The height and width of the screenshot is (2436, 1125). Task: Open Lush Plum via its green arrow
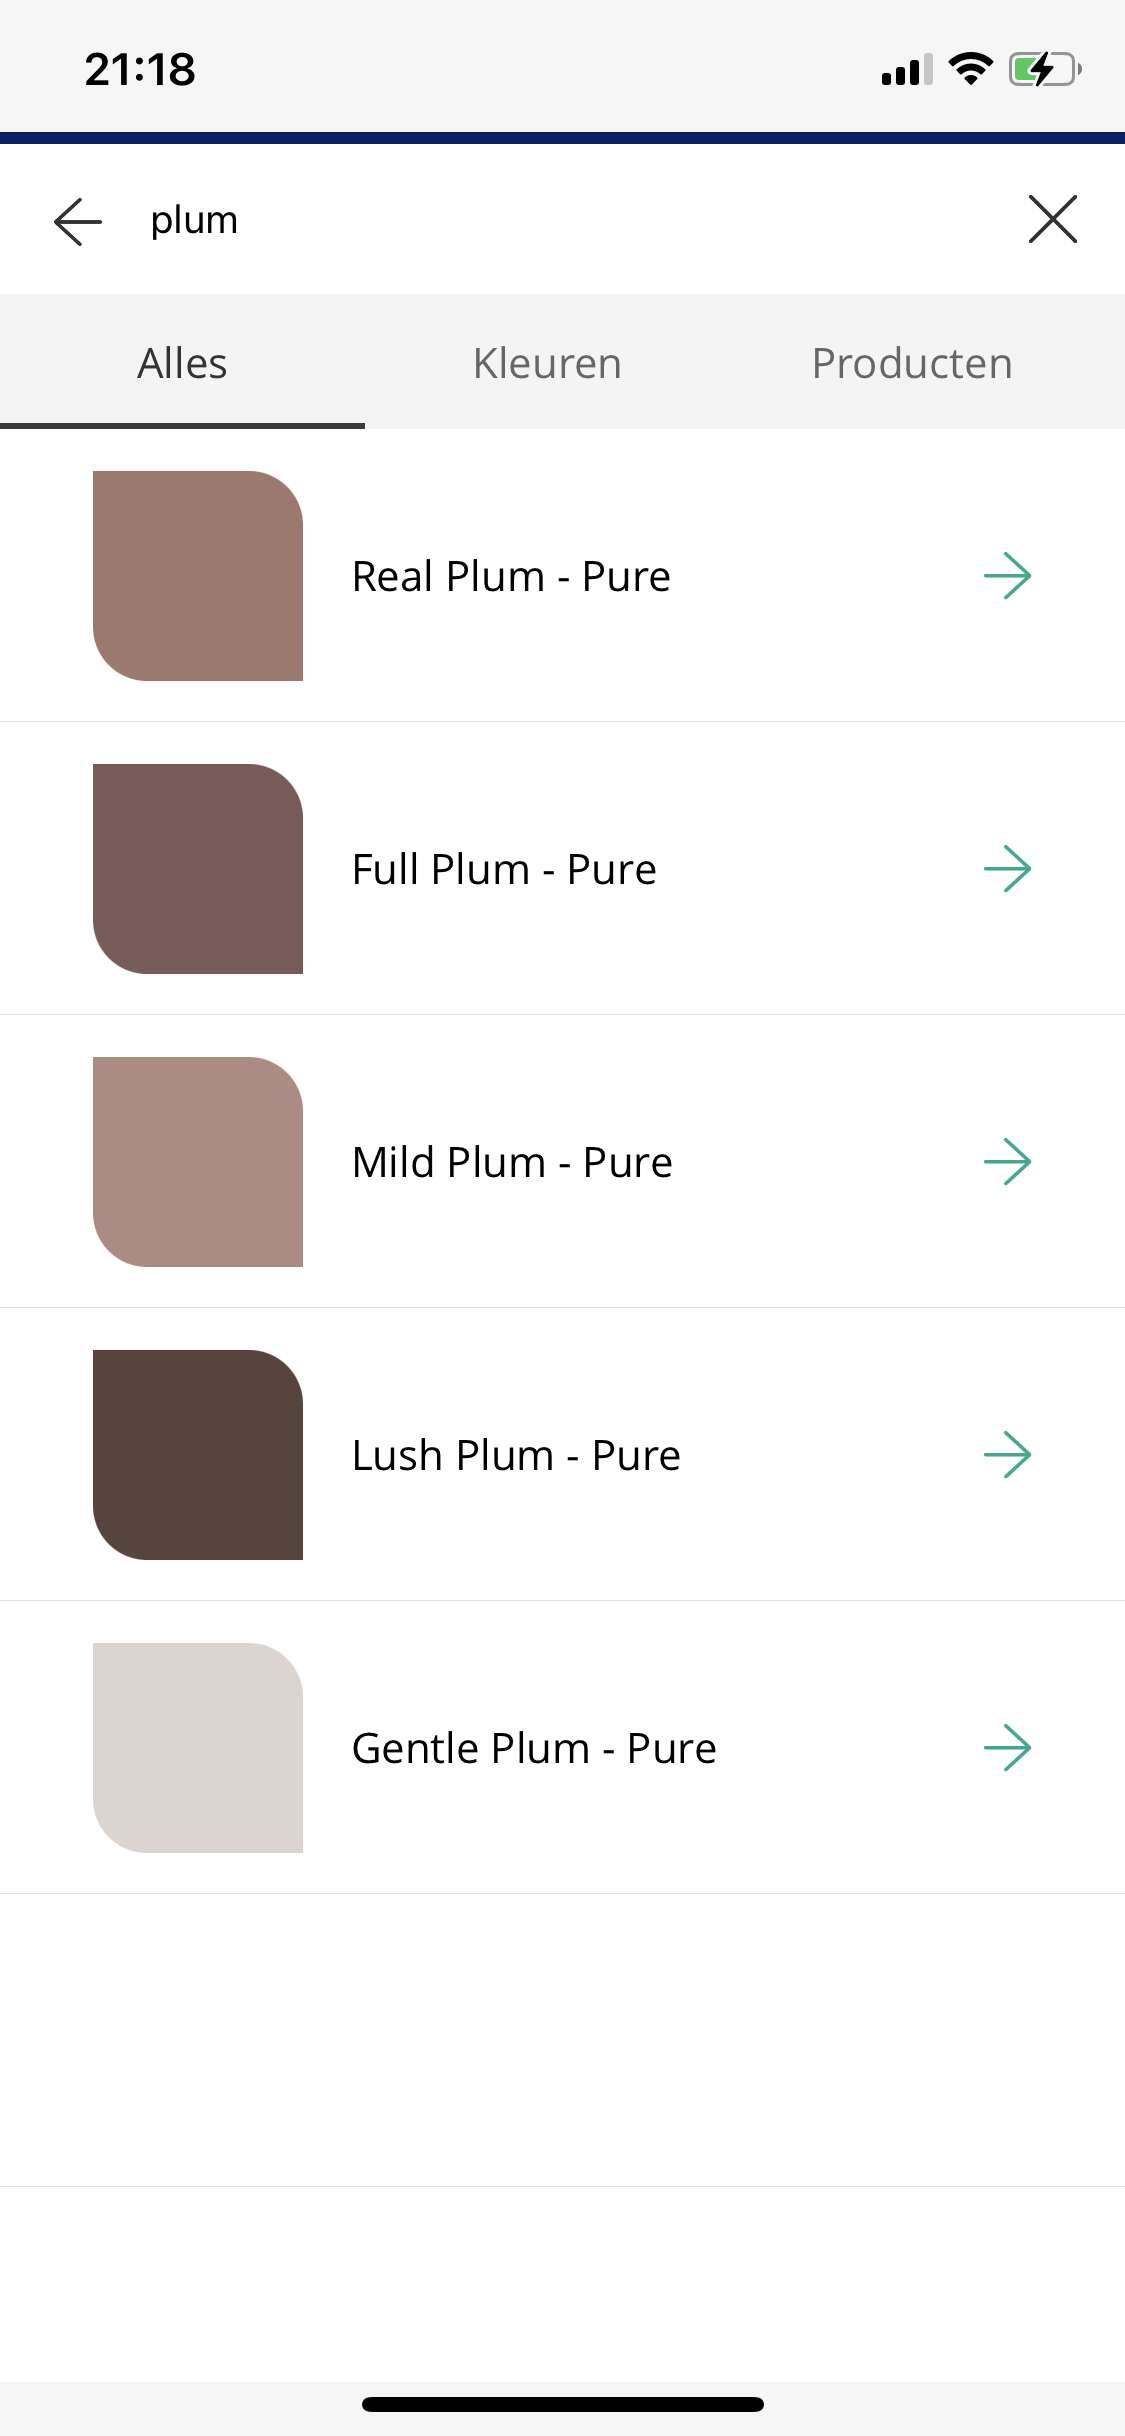[1007, 1455]
